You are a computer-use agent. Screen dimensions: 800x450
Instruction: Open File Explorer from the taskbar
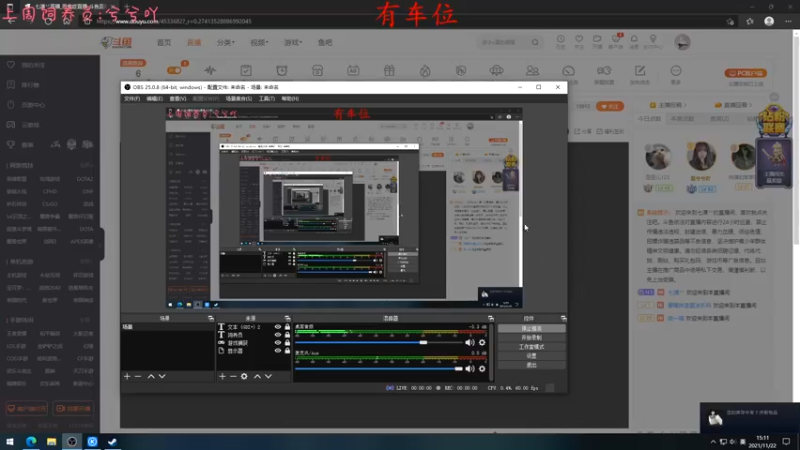click(x=52, y=441)
